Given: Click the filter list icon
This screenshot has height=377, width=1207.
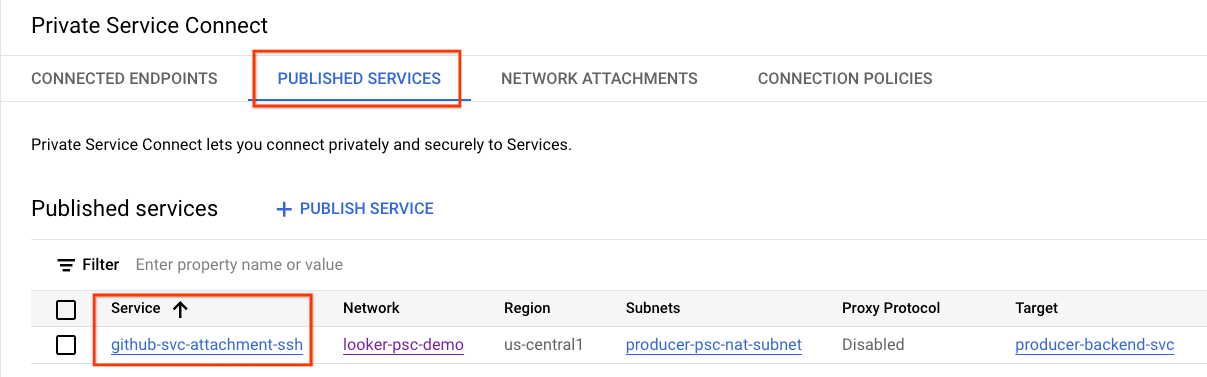Looking at the screenshot, I should point(66,265).
